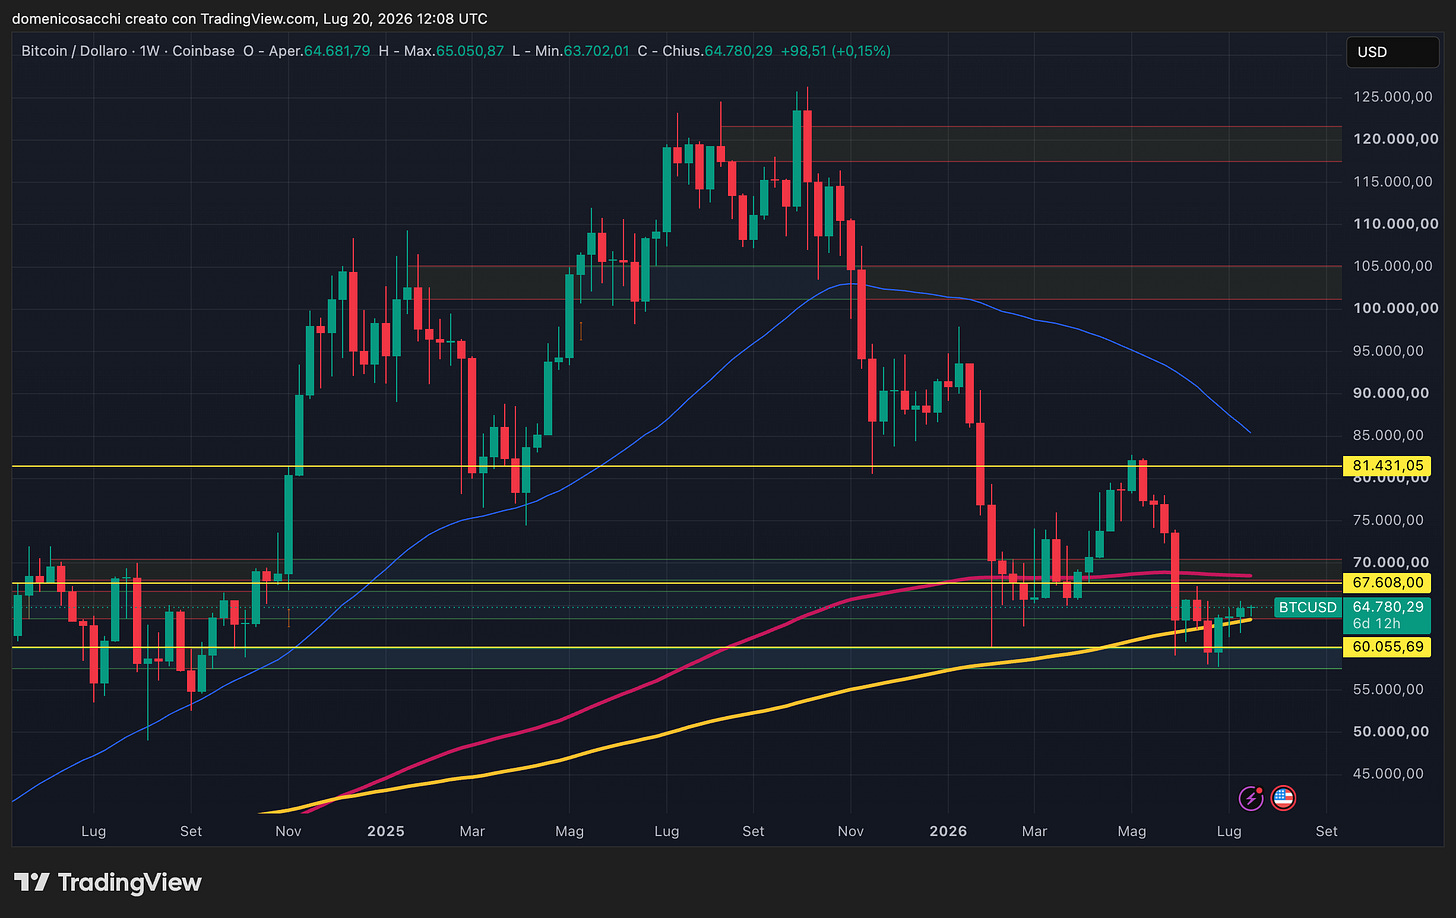
Task: Click the 81.431,05 yellow price label
Action: click(1388, 466)
